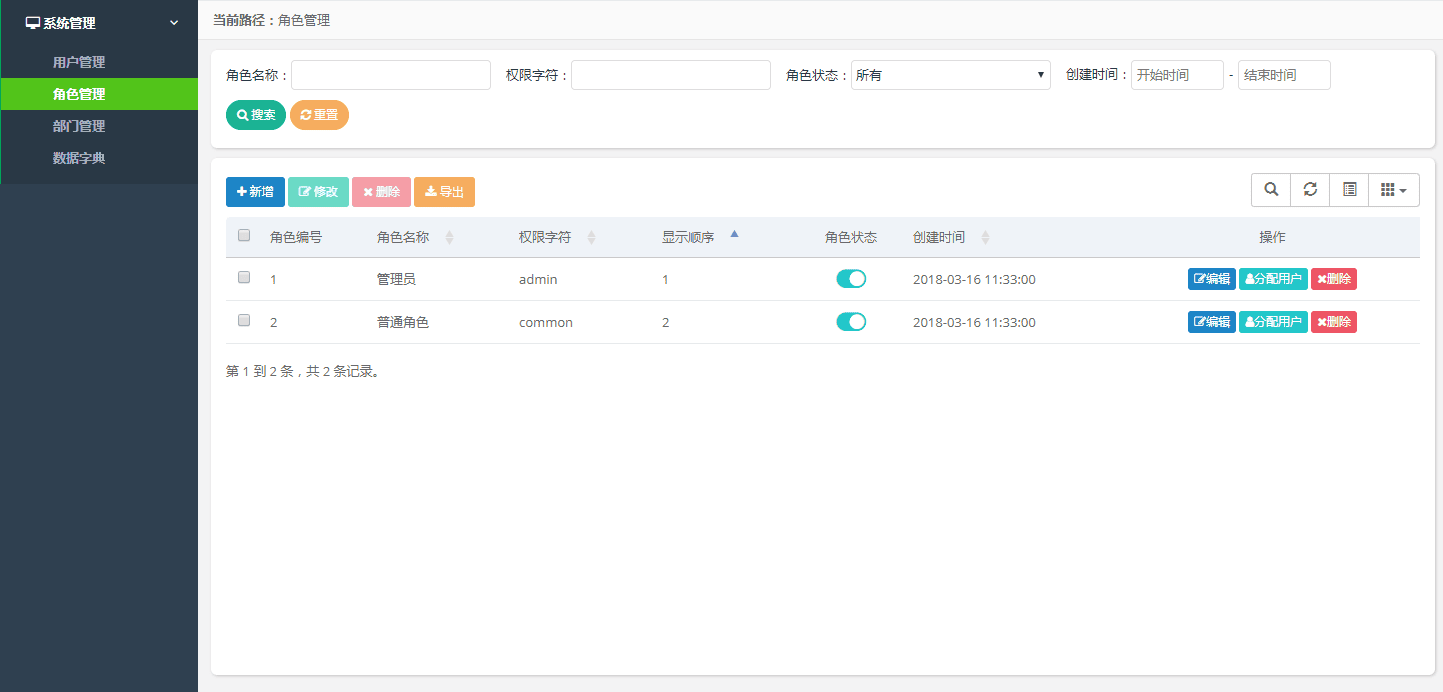This screenshot has height=692, width=1443.
Task: Open 数据字典 in the sidebar
Action: point(79,158)
